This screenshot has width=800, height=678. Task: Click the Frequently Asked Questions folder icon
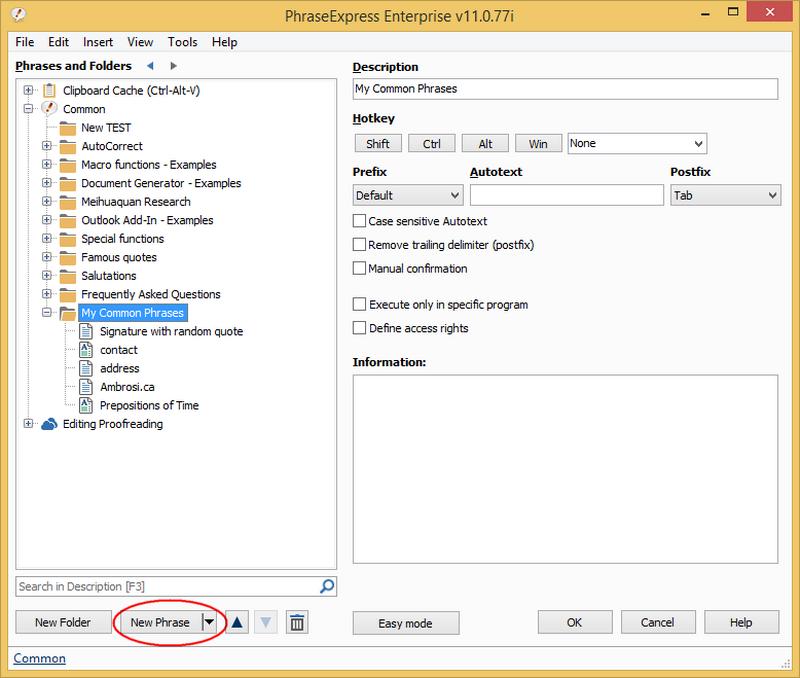[68, 294]
